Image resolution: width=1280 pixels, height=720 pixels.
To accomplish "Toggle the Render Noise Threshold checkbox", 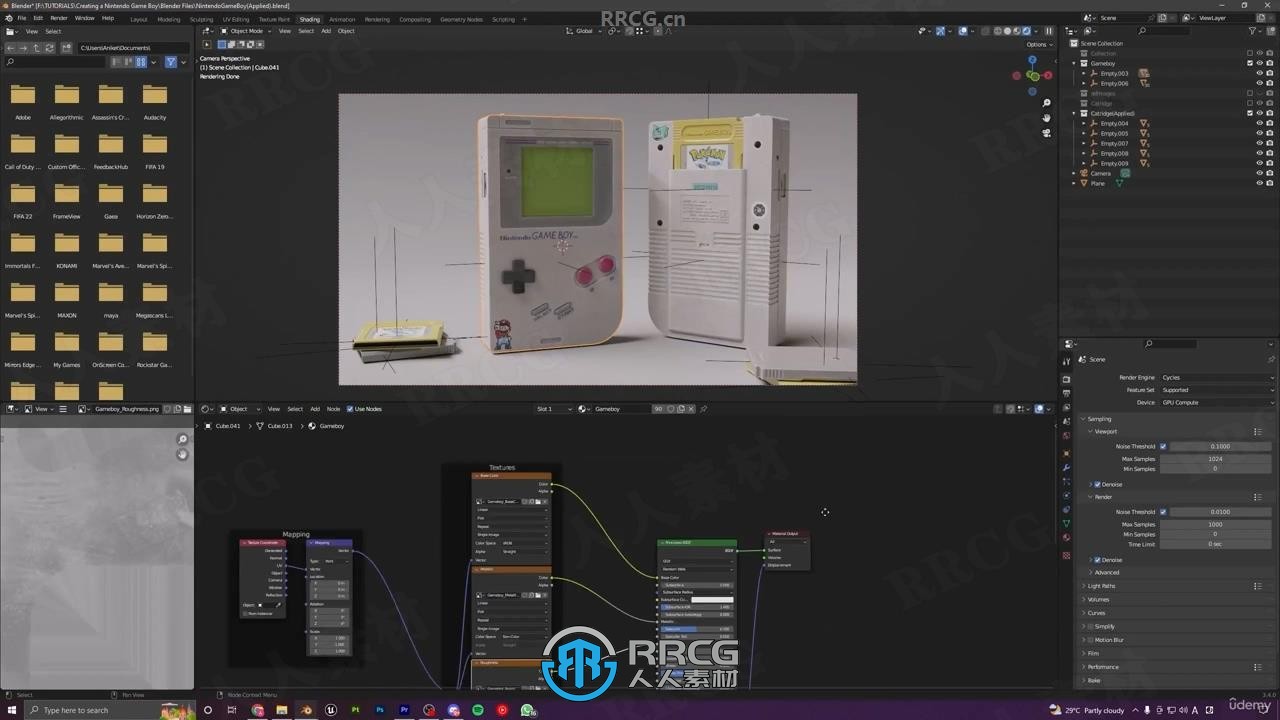I will [1163, 512].
